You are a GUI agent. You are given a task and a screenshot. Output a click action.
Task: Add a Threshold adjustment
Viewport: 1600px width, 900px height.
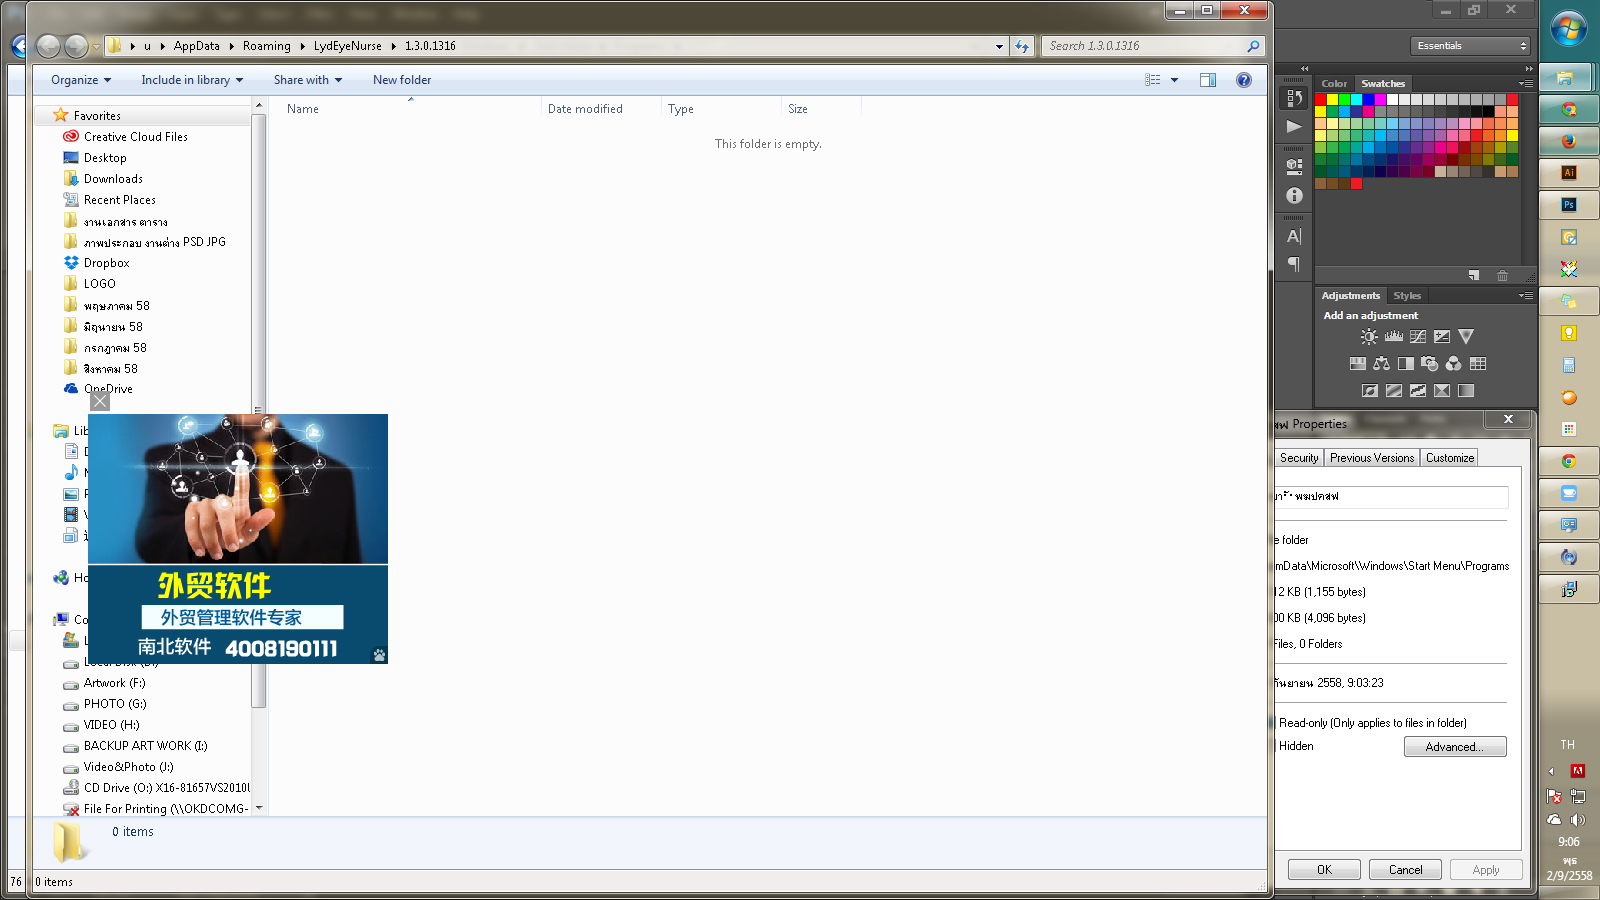click(x=1417, y=391)
